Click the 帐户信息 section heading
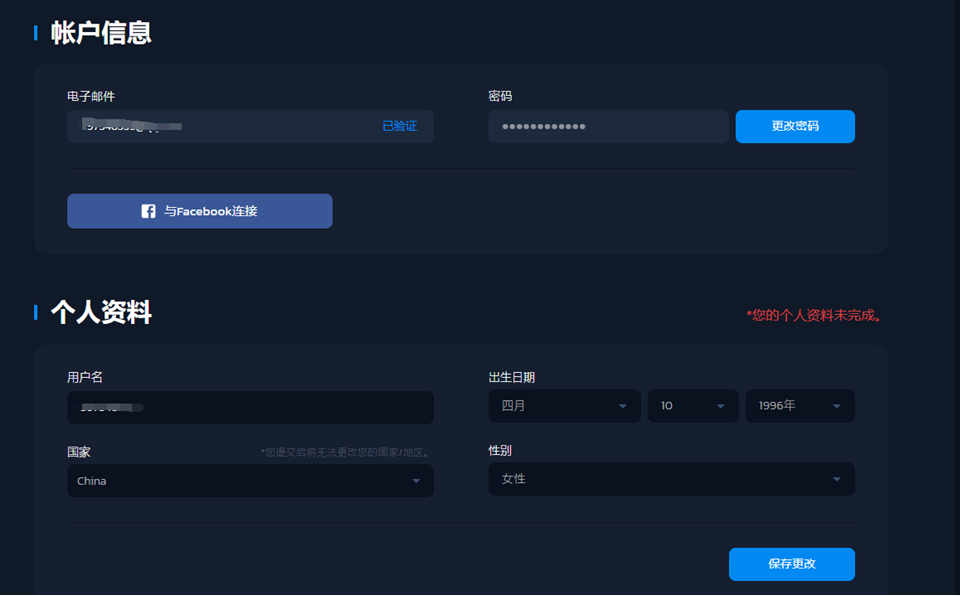 coord(101,32)
